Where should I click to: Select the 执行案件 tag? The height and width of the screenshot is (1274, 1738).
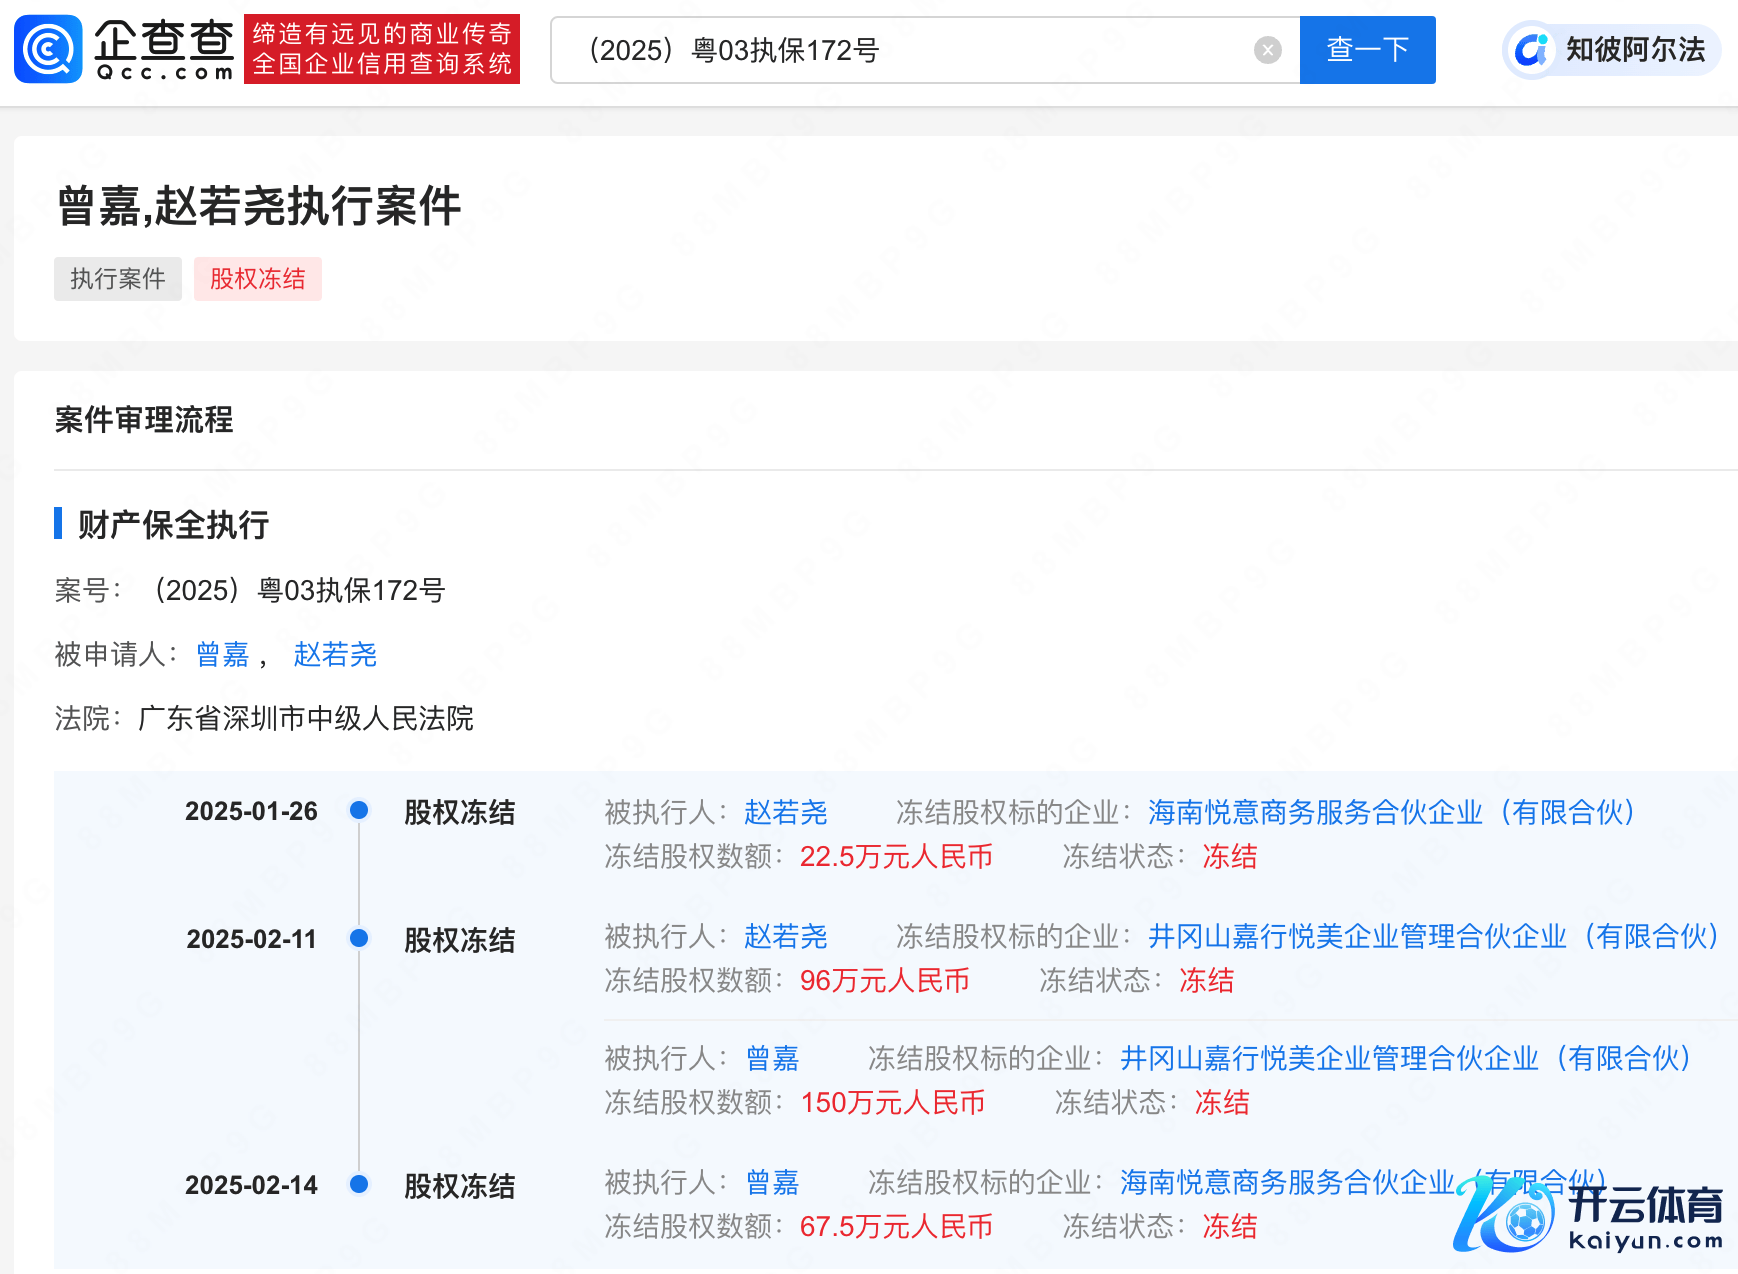[x=117, y=279]
